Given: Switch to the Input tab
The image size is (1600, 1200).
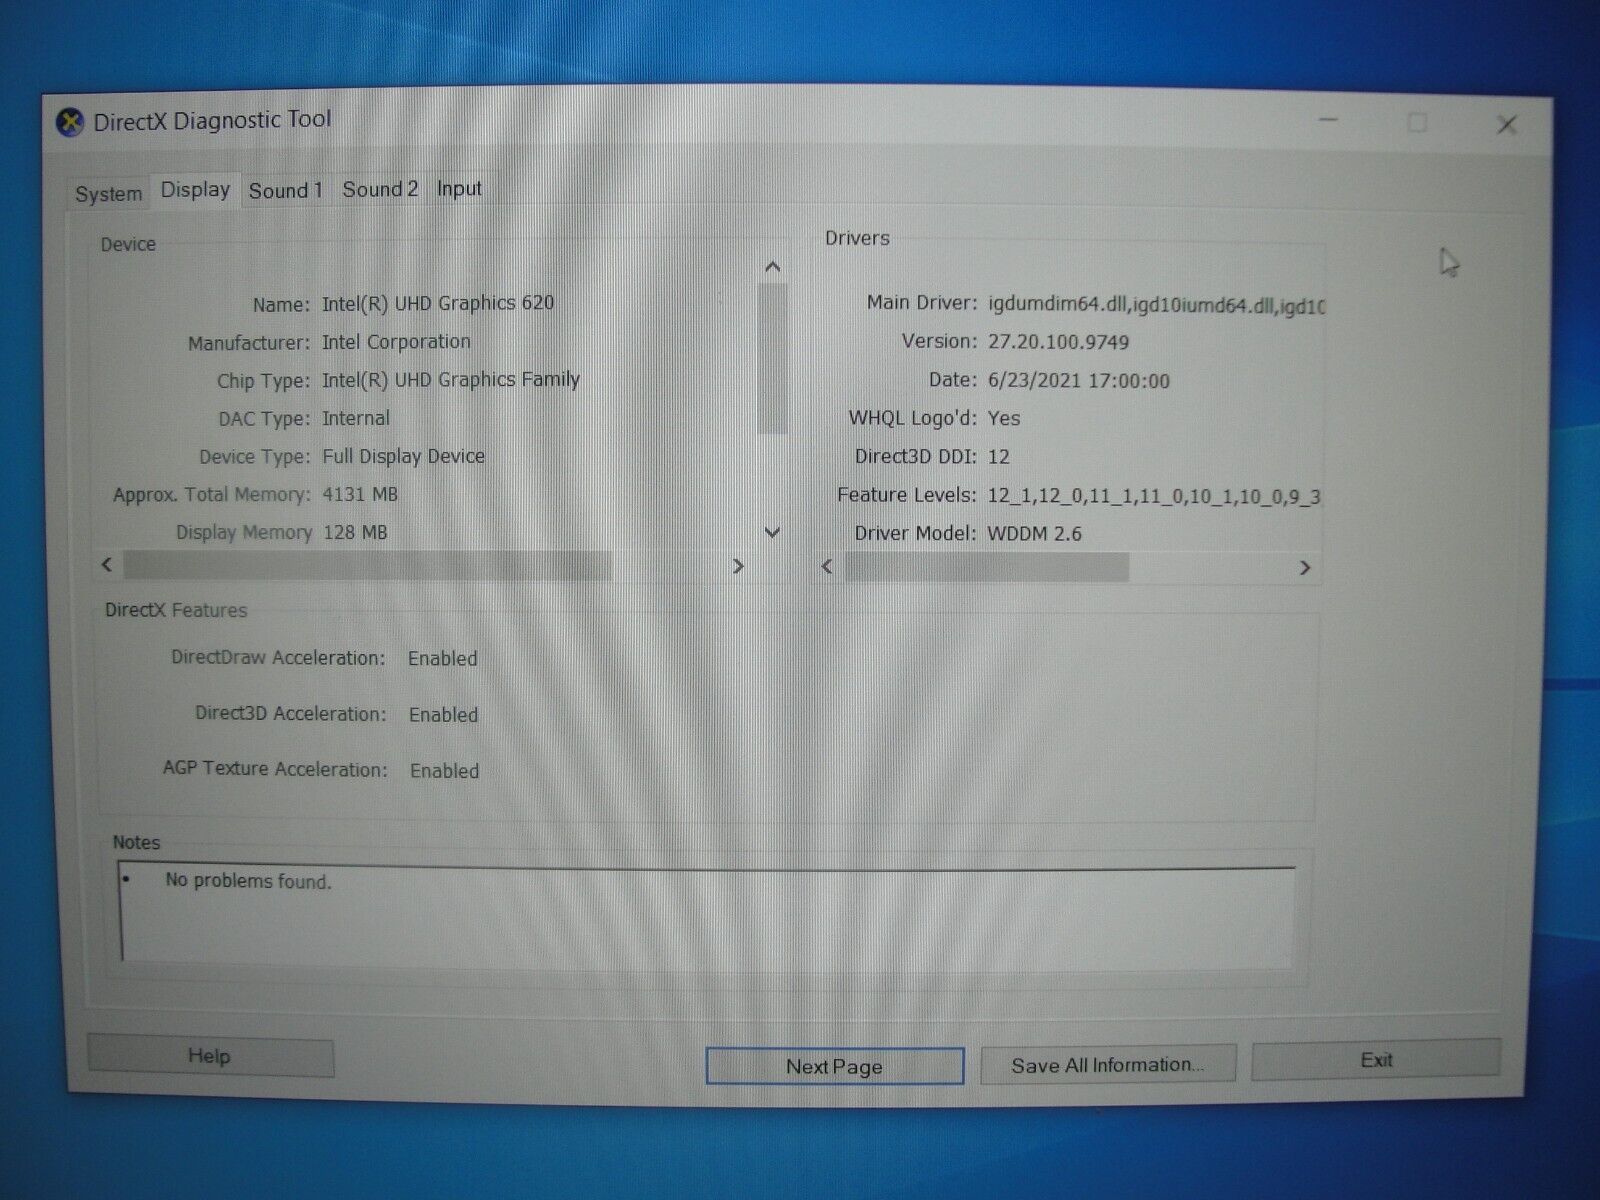Looking at the screenshot, I should [x=459, y=189].
